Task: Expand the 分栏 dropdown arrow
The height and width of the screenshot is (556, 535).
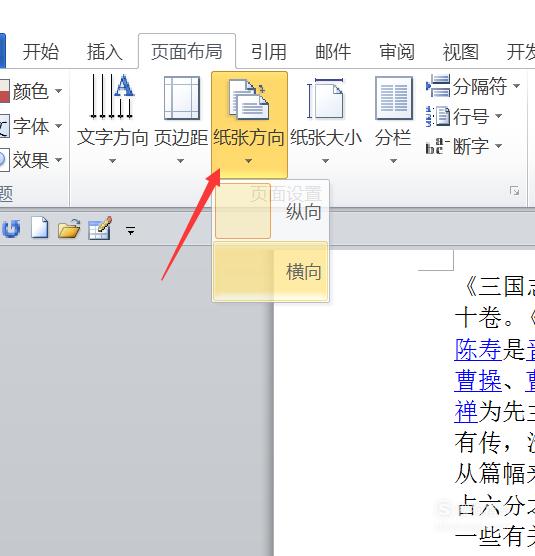Action: [393, 161]
